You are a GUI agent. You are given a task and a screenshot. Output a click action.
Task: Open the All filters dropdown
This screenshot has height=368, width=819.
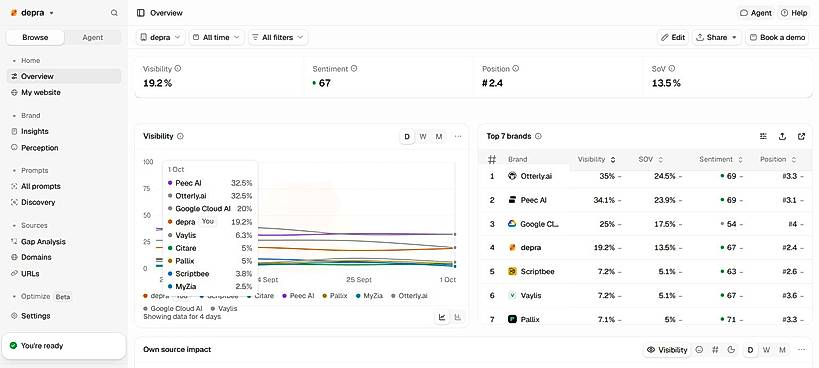click(278, 38)
